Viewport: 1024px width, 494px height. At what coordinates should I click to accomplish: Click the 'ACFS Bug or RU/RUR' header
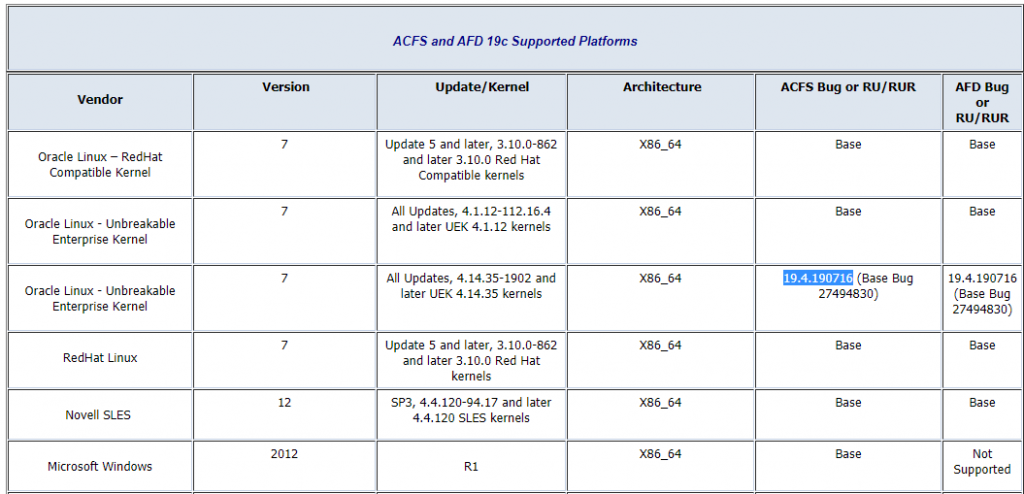click(848, 87)
